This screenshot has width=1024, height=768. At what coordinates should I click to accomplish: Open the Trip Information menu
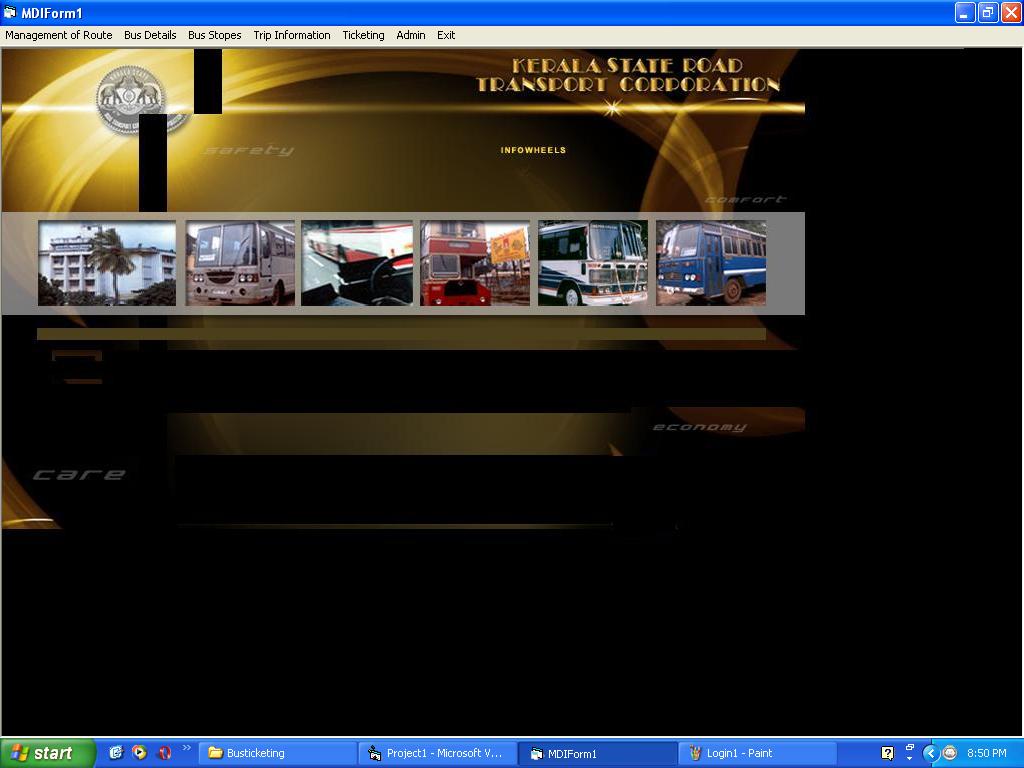tap(292, 35)
